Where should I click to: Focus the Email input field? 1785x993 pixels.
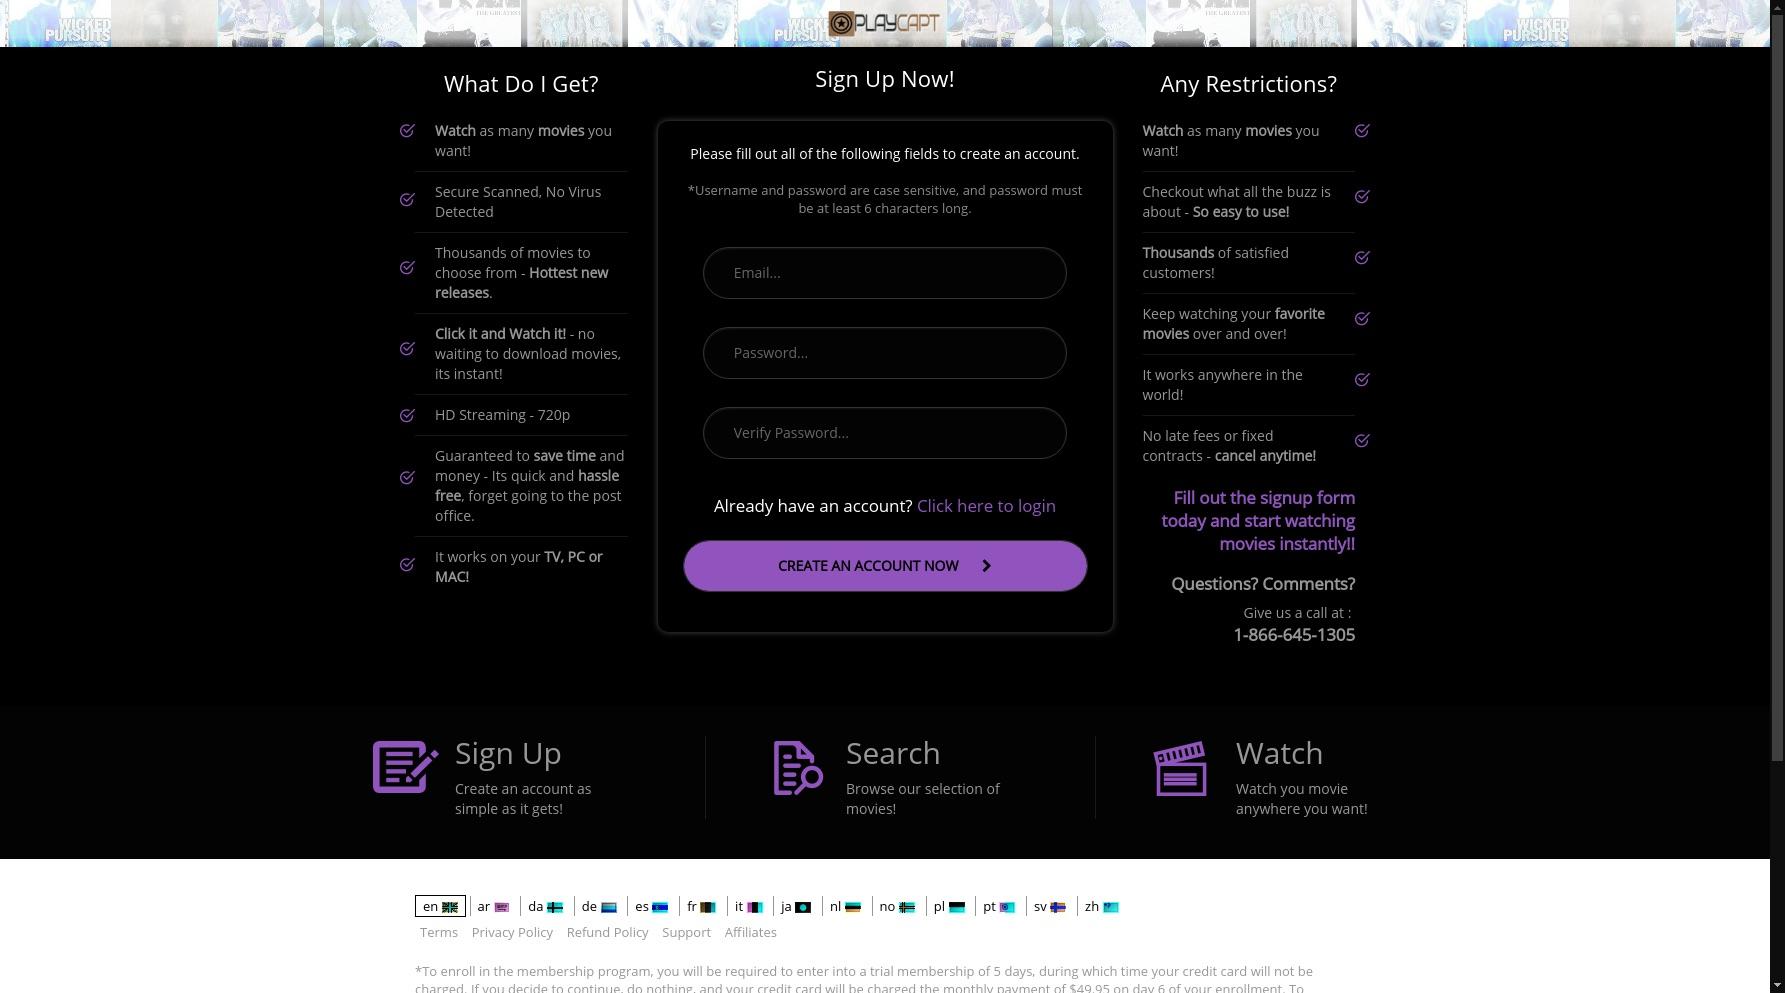coord(884,273)
